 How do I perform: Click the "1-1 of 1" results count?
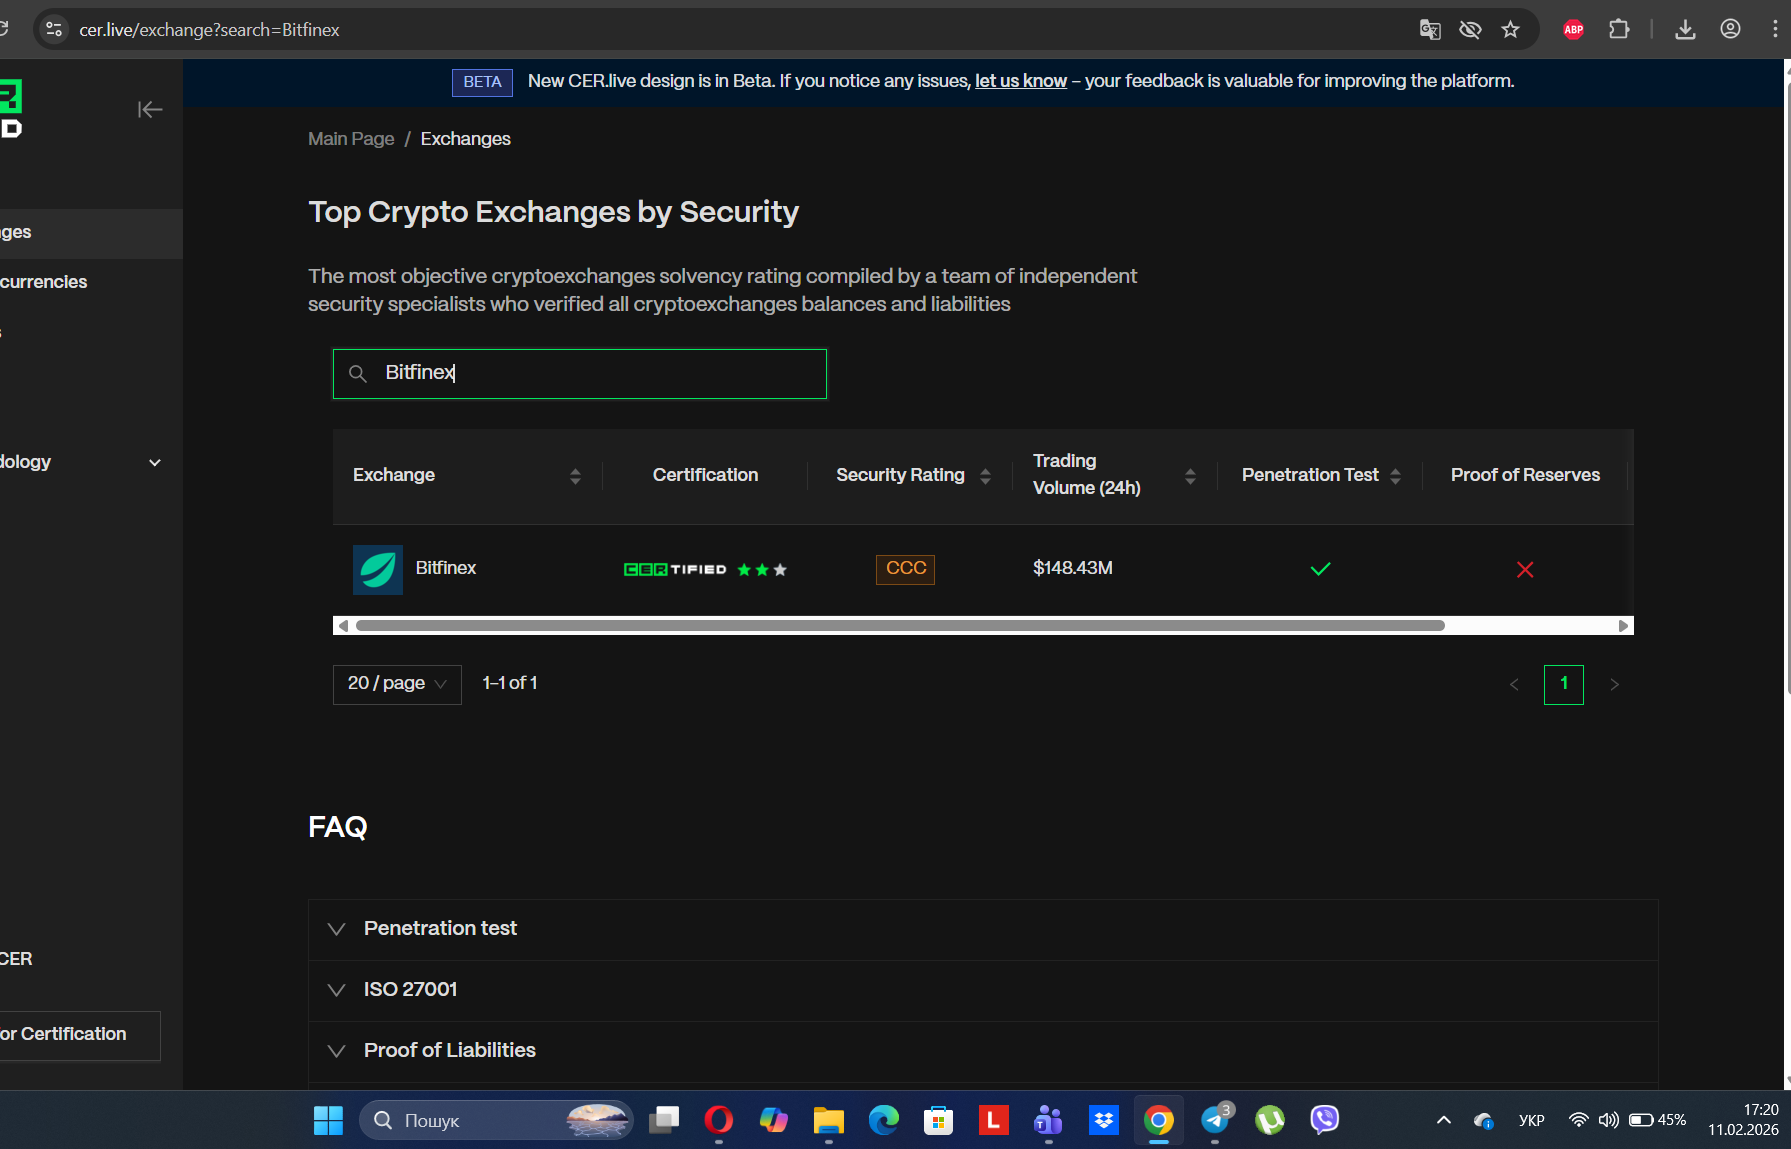coord(510,683)
